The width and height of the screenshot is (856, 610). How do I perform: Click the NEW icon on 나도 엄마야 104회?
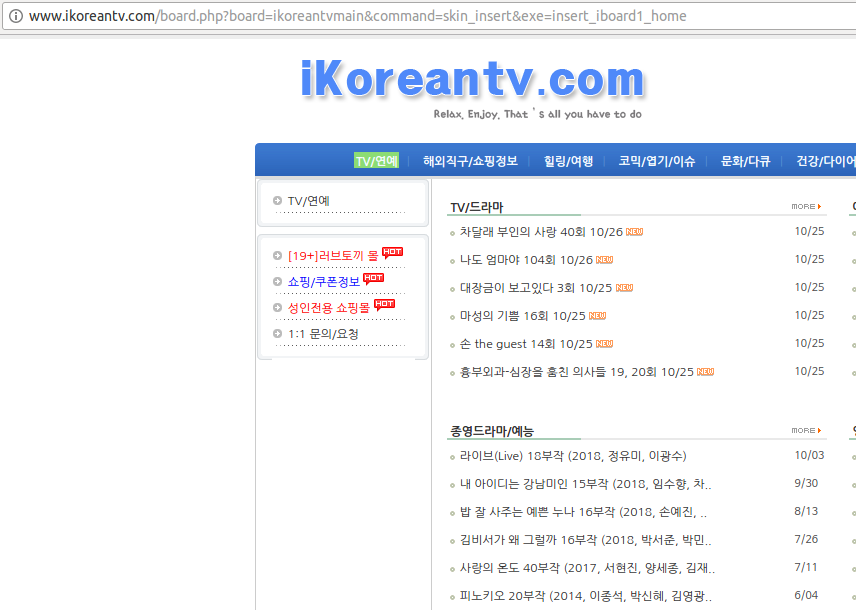point(605,258)
